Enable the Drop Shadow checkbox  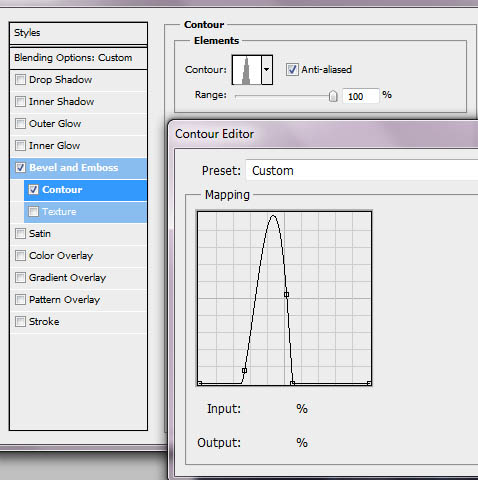tap(20, 80)
